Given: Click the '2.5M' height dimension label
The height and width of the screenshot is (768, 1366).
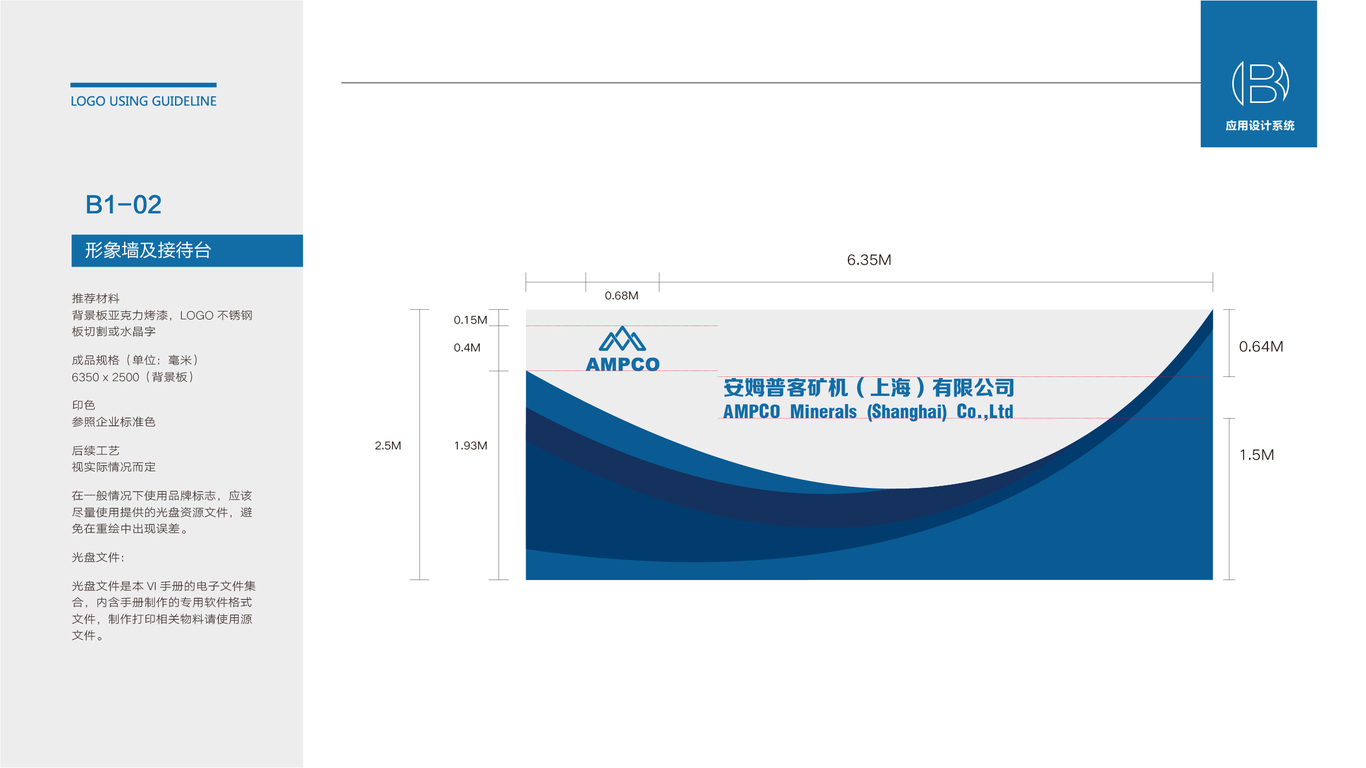Looking at the screenshot, I should (388, 446).
